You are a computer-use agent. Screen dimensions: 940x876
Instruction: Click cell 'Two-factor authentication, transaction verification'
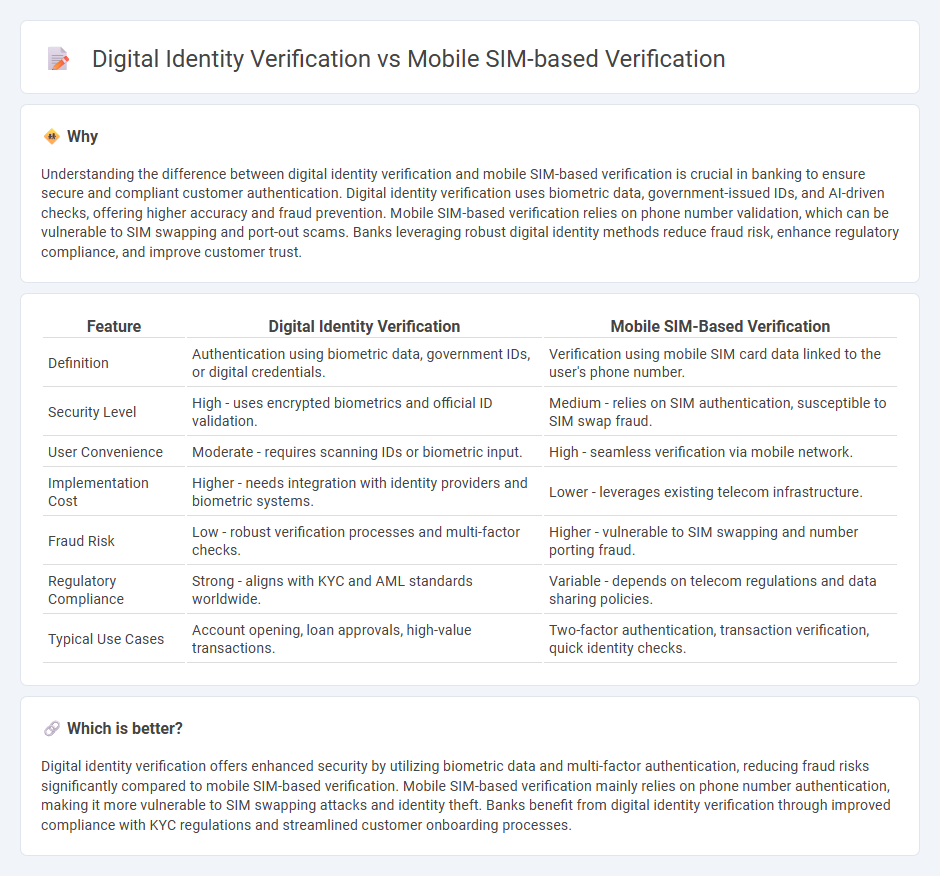pos(720,639)
